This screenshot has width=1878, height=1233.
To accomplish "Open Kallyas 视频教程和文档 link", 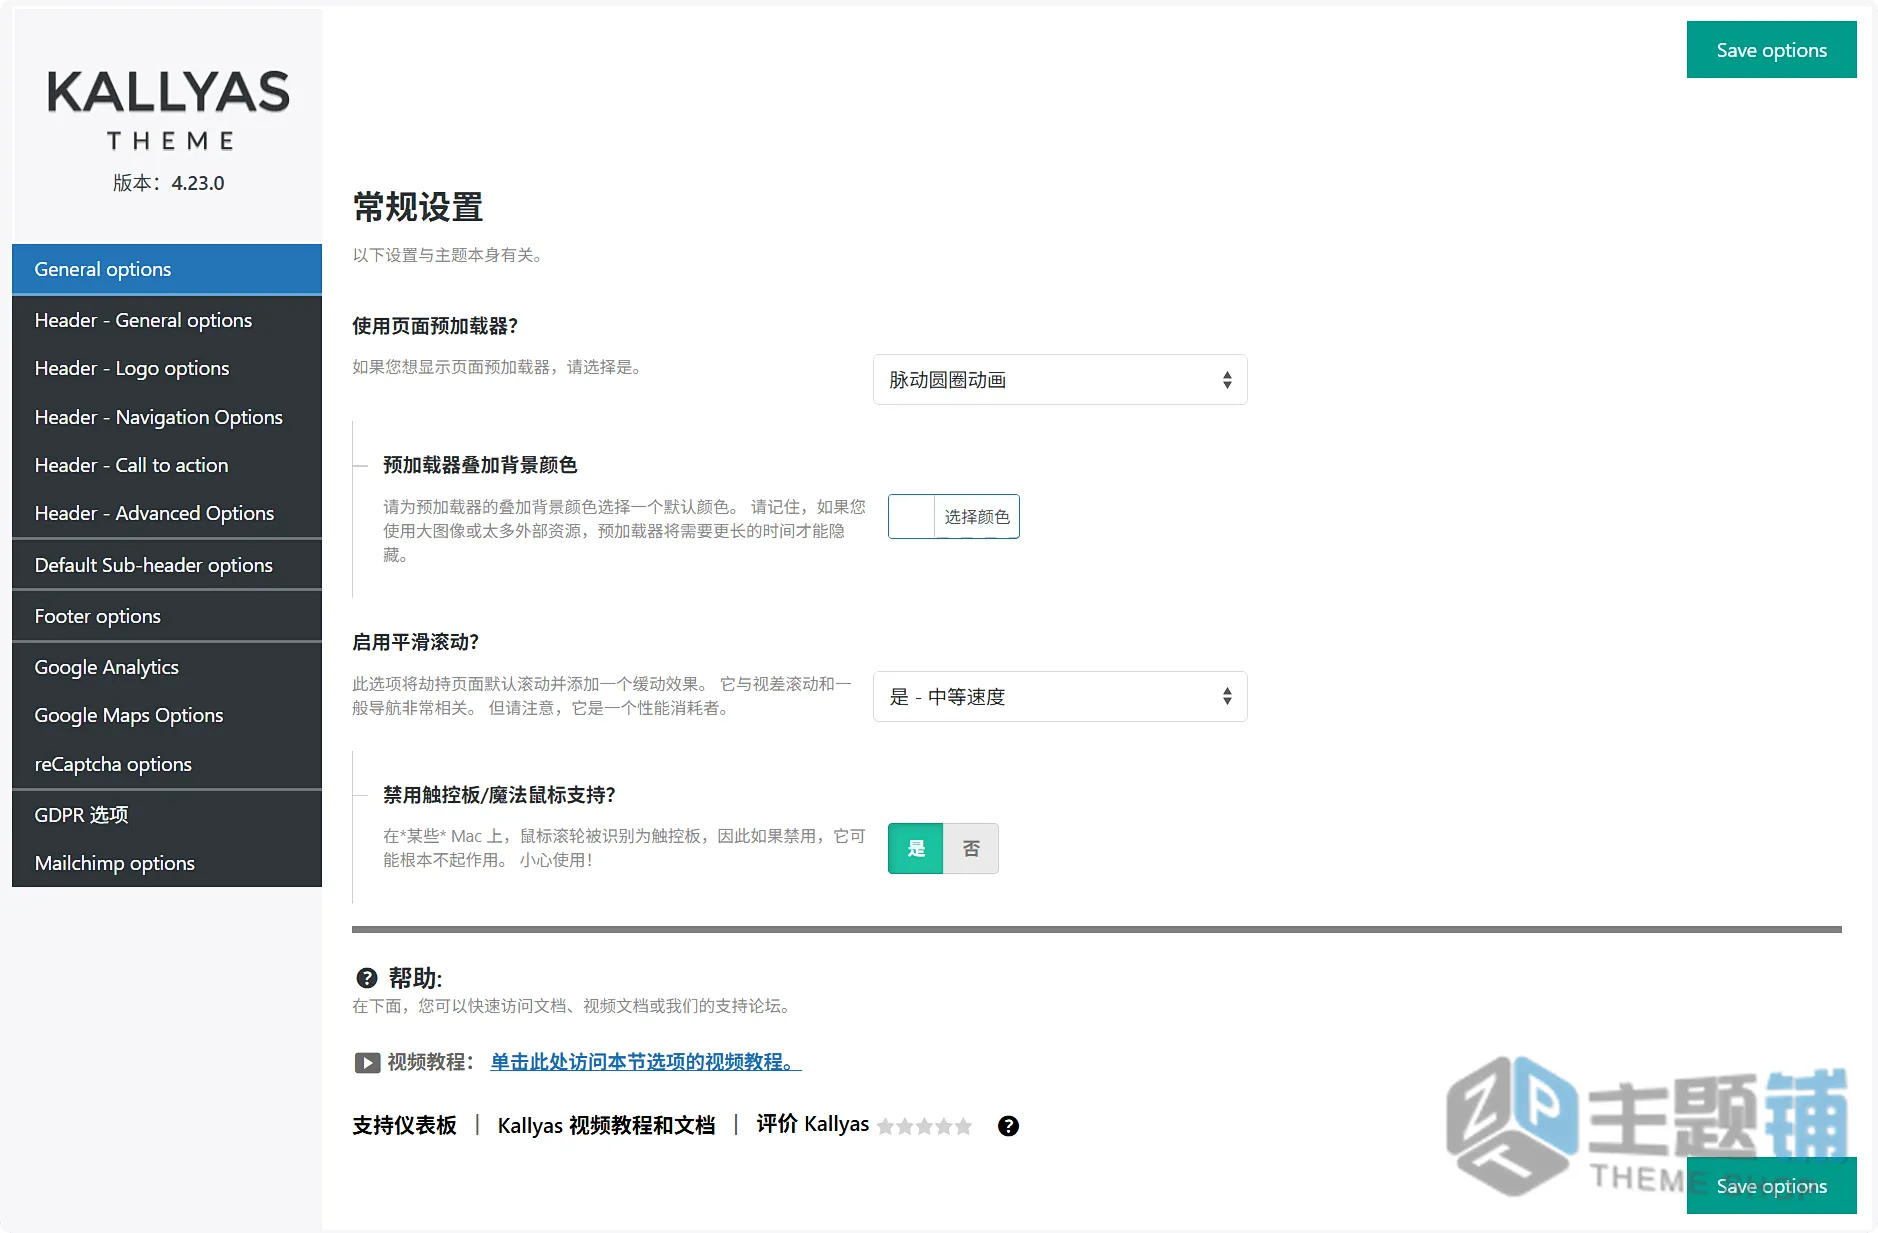I will point(606,1126).
